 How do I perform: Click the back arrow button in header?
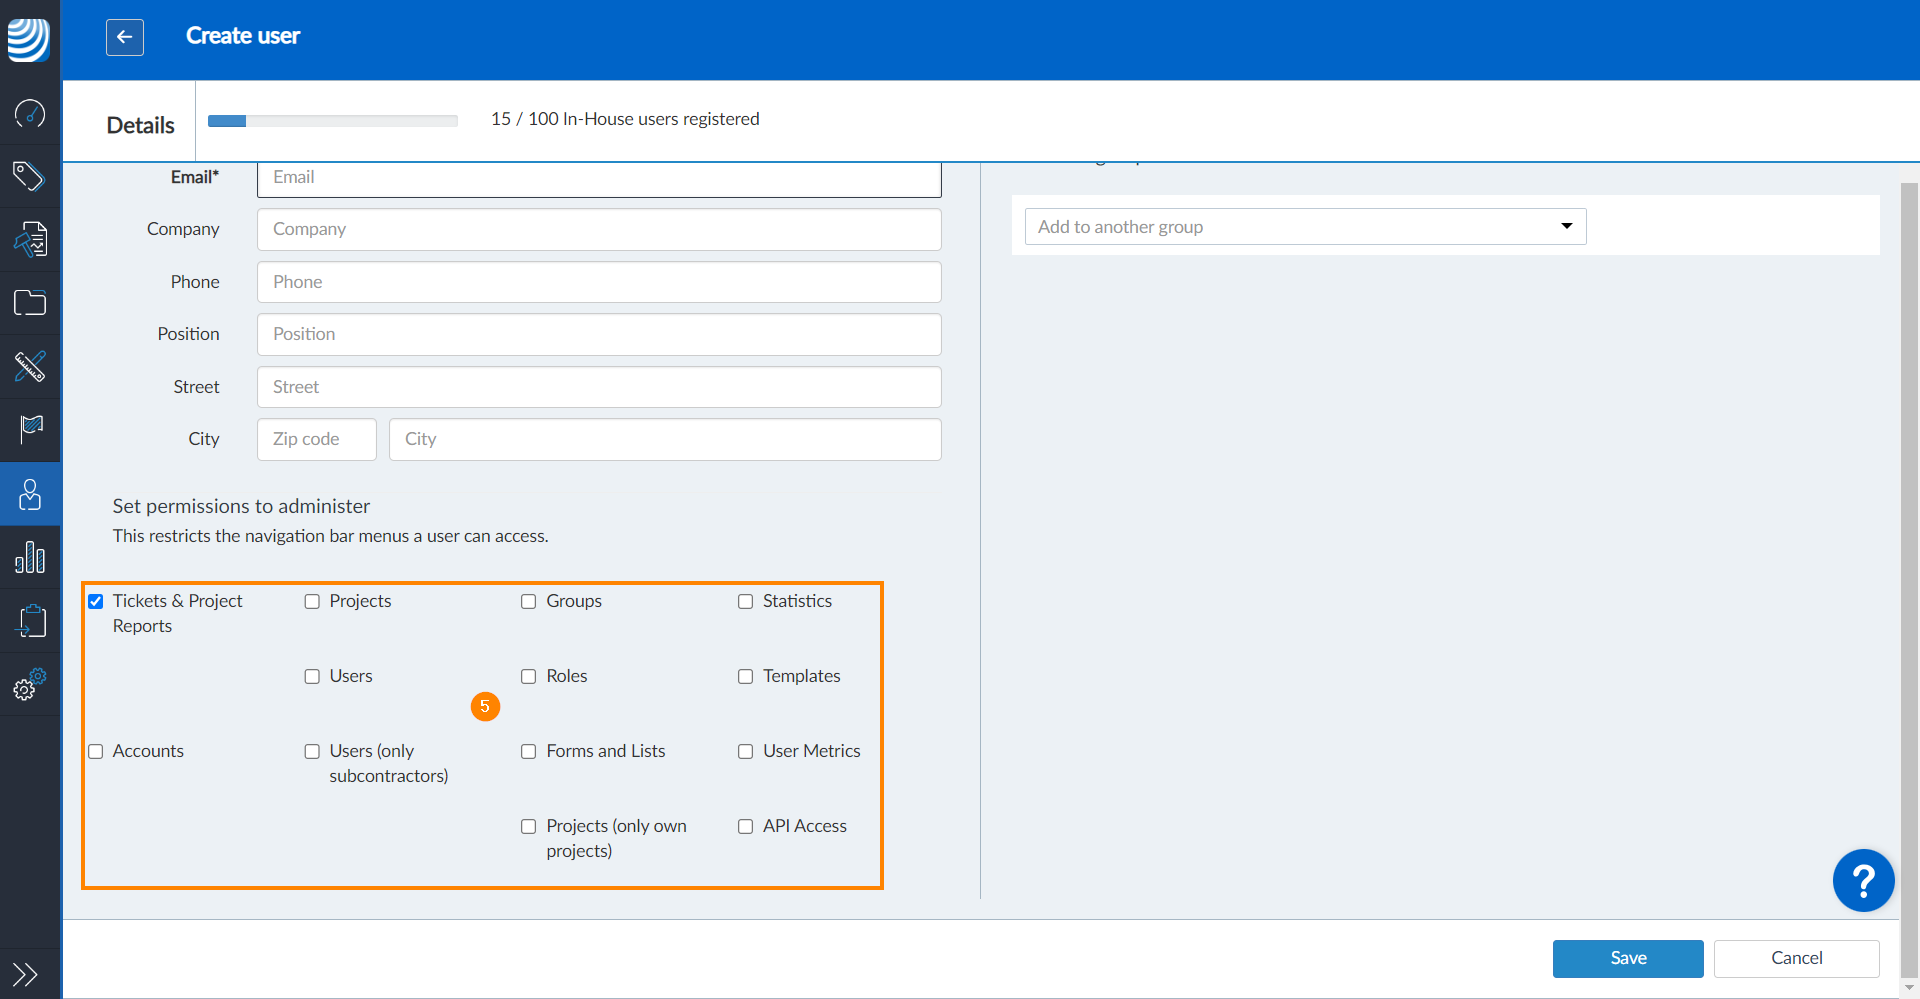125,37
